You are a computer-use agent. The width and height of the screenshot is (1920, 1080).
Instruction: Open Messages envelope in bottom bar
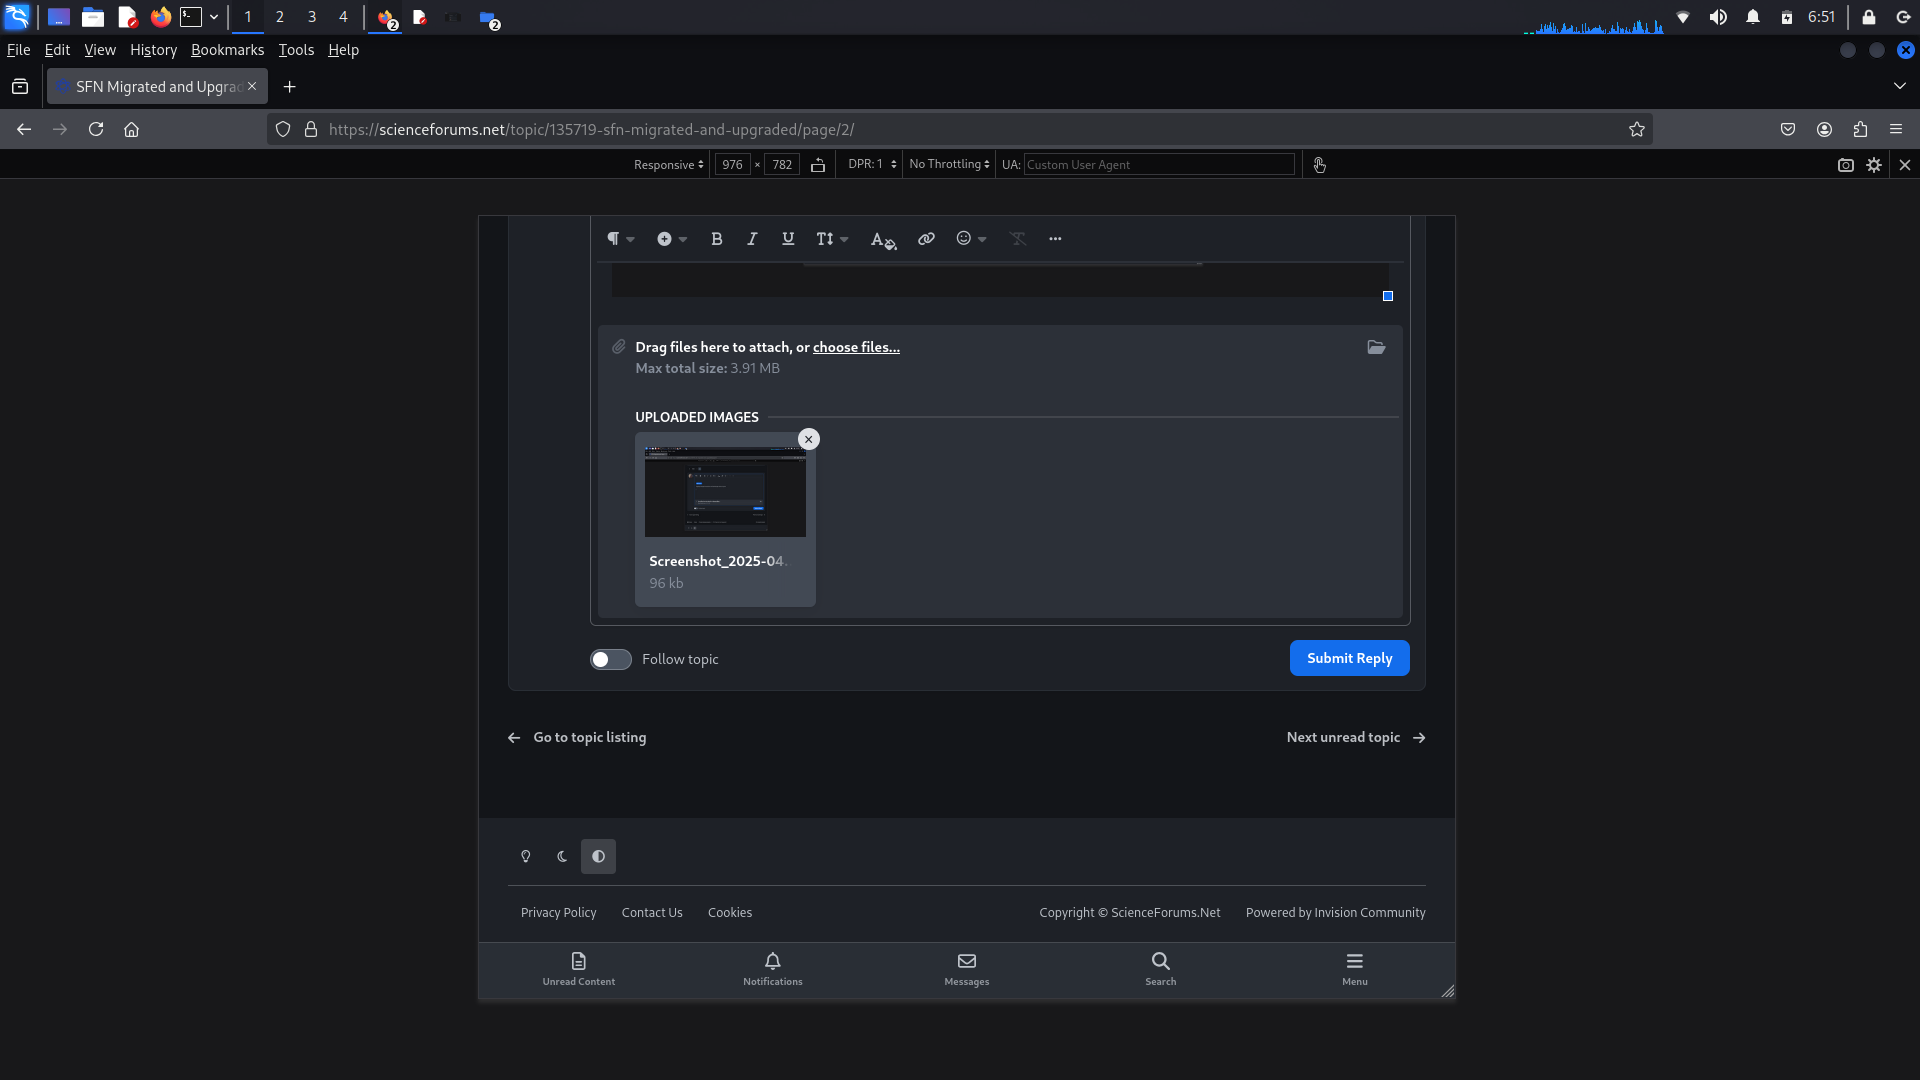click(966, 968)
